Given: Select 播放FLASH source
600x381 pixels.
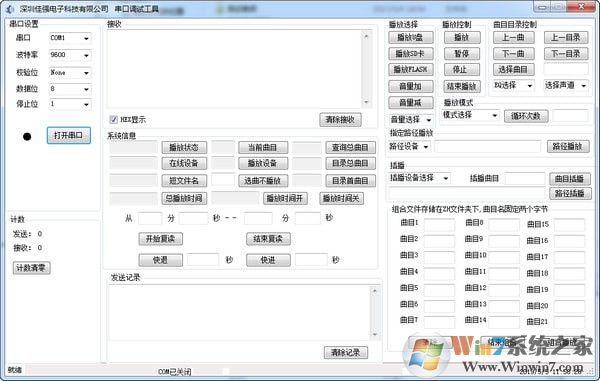Looking at the screenshot, I should (411, 69).
